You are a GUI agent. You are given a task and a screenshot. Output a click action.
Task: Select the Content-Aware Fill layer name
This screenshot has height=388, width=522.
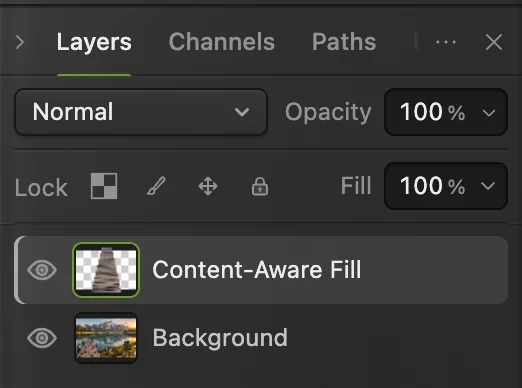(x=257, y=269)
